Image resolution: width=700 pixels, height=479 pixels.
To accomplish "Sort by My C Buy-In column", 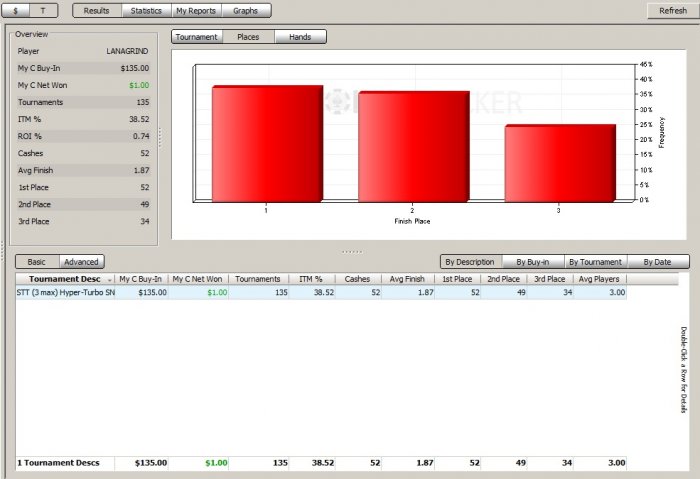I will [141, 279].
